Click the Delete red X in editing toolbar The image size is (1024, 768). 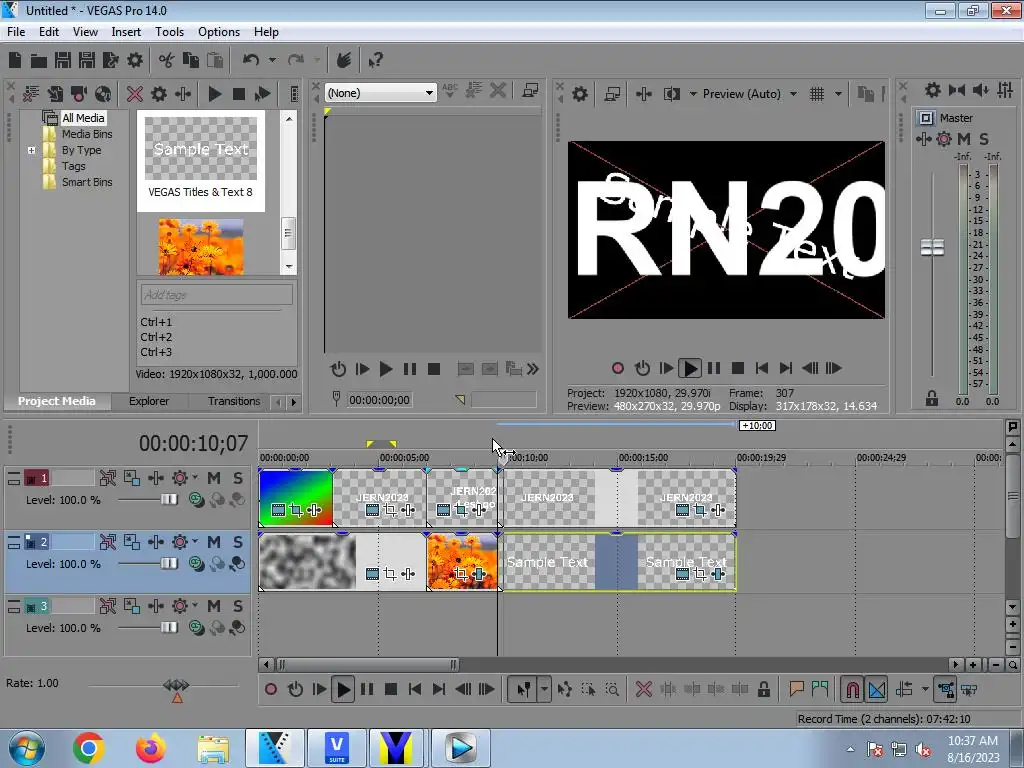click(x=643, y=689)
